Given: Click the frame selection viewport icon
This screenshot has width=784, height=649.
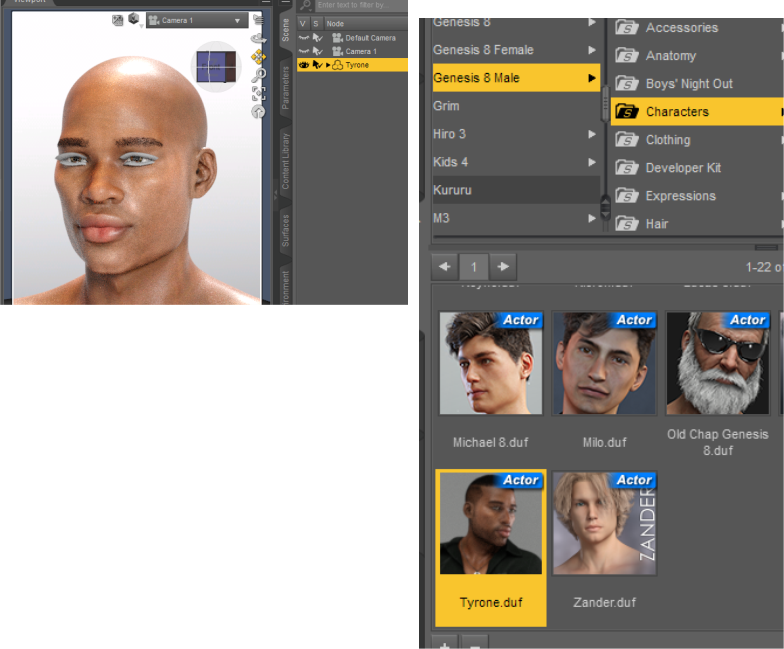Looking at the screenshot, I should tap(258, 93).
